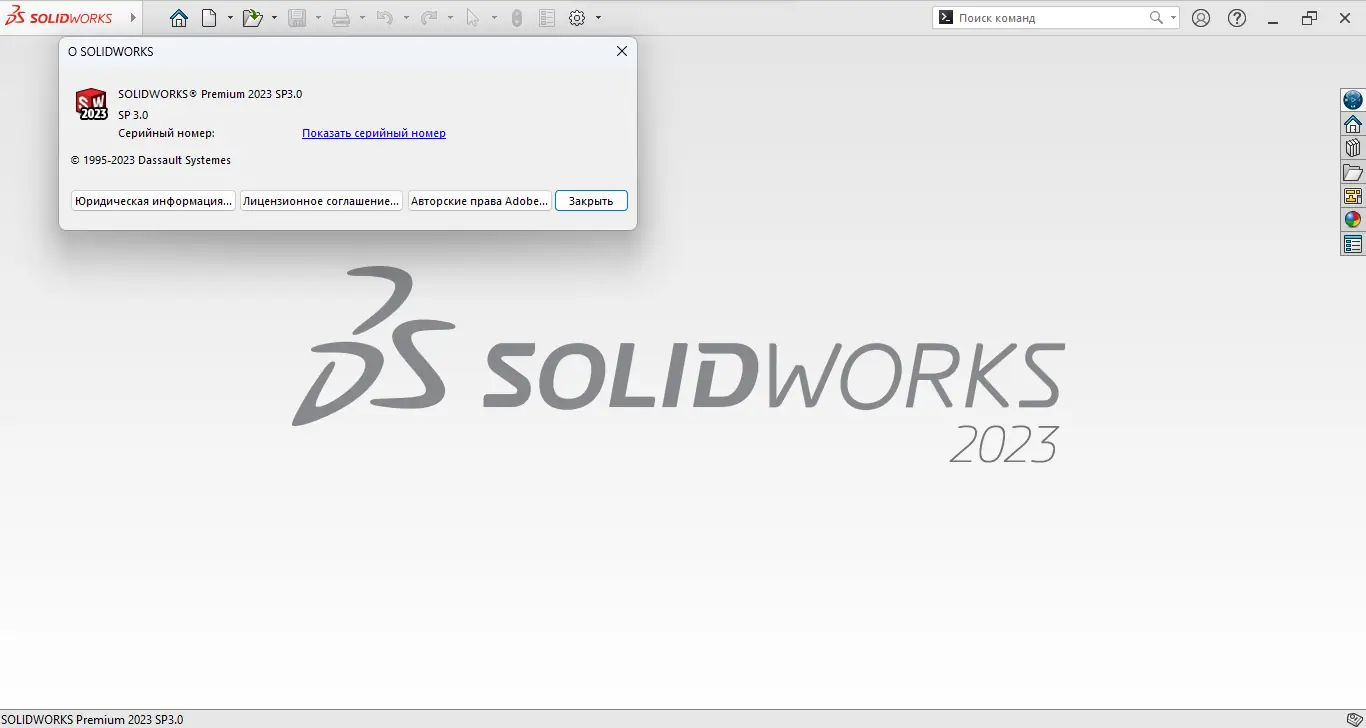
Task: Expand the Open file dropdown arrow
Action: point(274,17)
